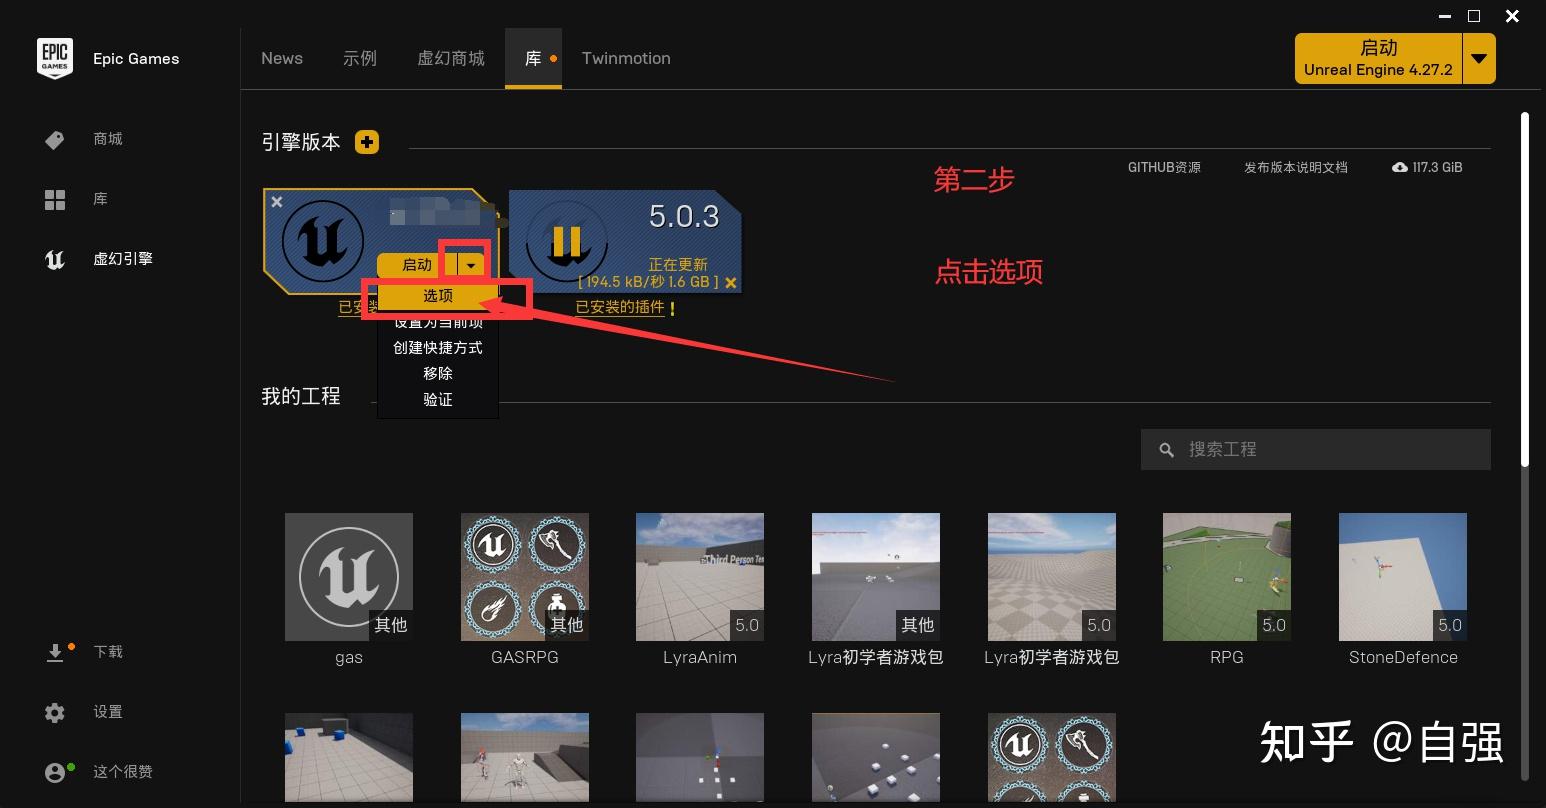The height and width of the screenshot is (808, 1546).
Task: Cancel the 5.0.3 update with the X
Action: (x=731, y=282)
